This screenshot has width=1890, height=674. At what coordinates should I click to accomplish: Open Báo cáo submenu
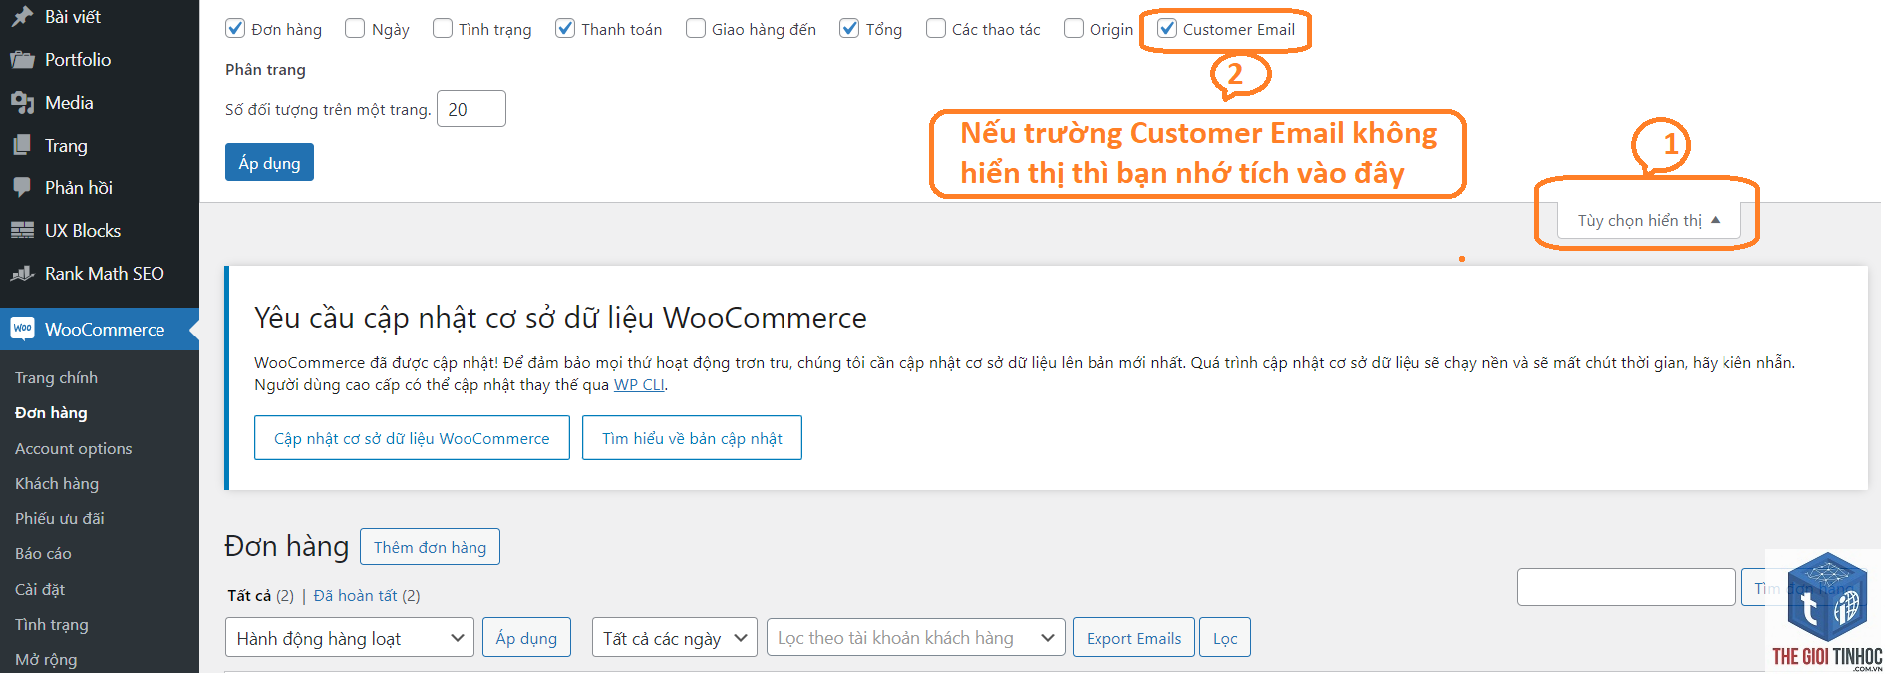[x=43, y=554]
